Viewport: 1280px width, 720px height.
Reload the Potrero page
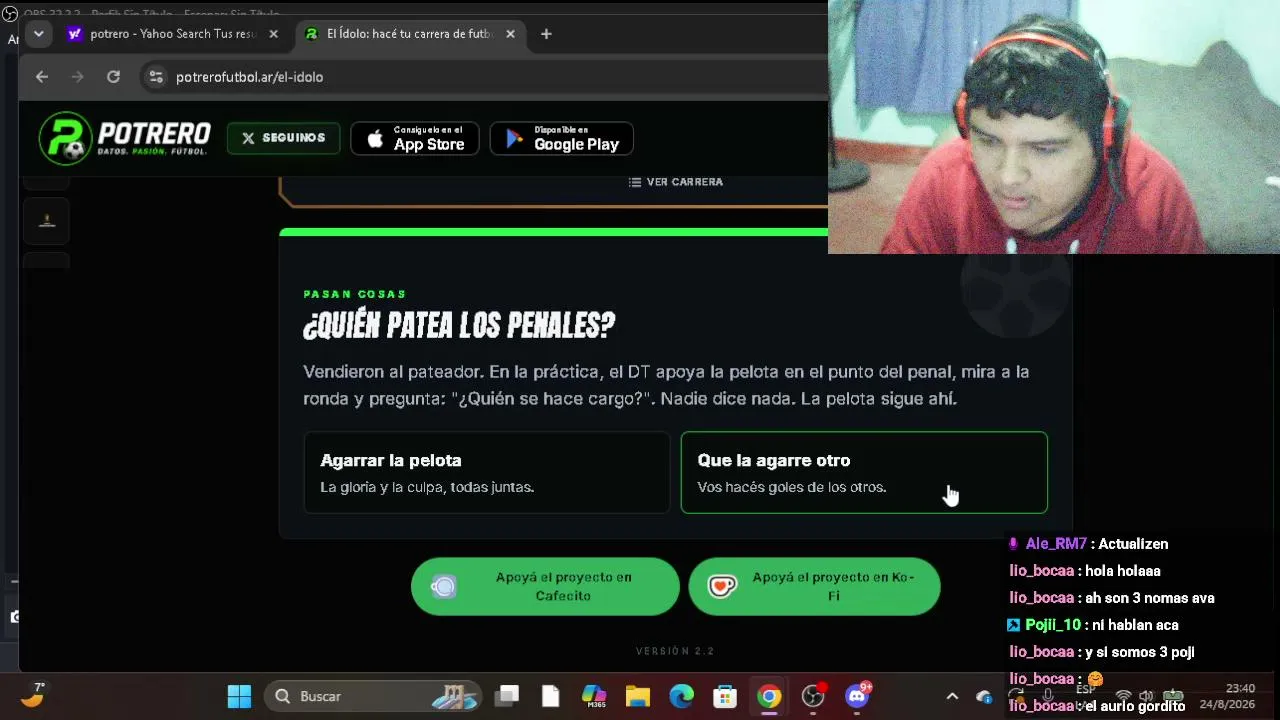click(113, 77)
